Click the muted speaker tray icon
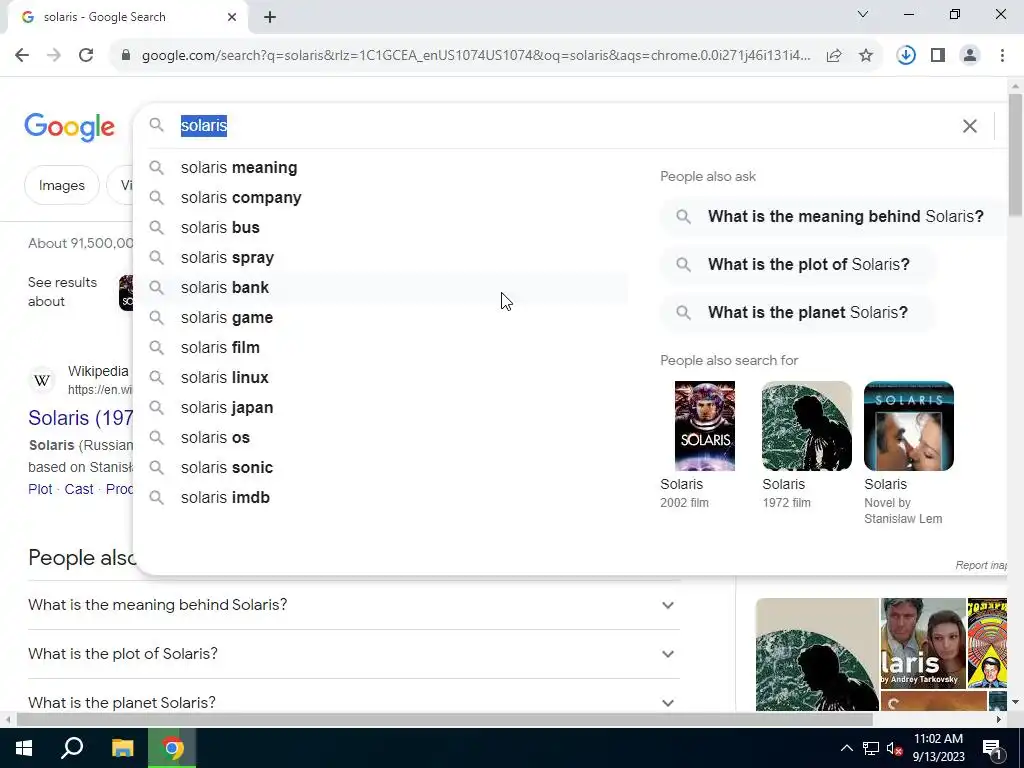 tap(894, 748)
